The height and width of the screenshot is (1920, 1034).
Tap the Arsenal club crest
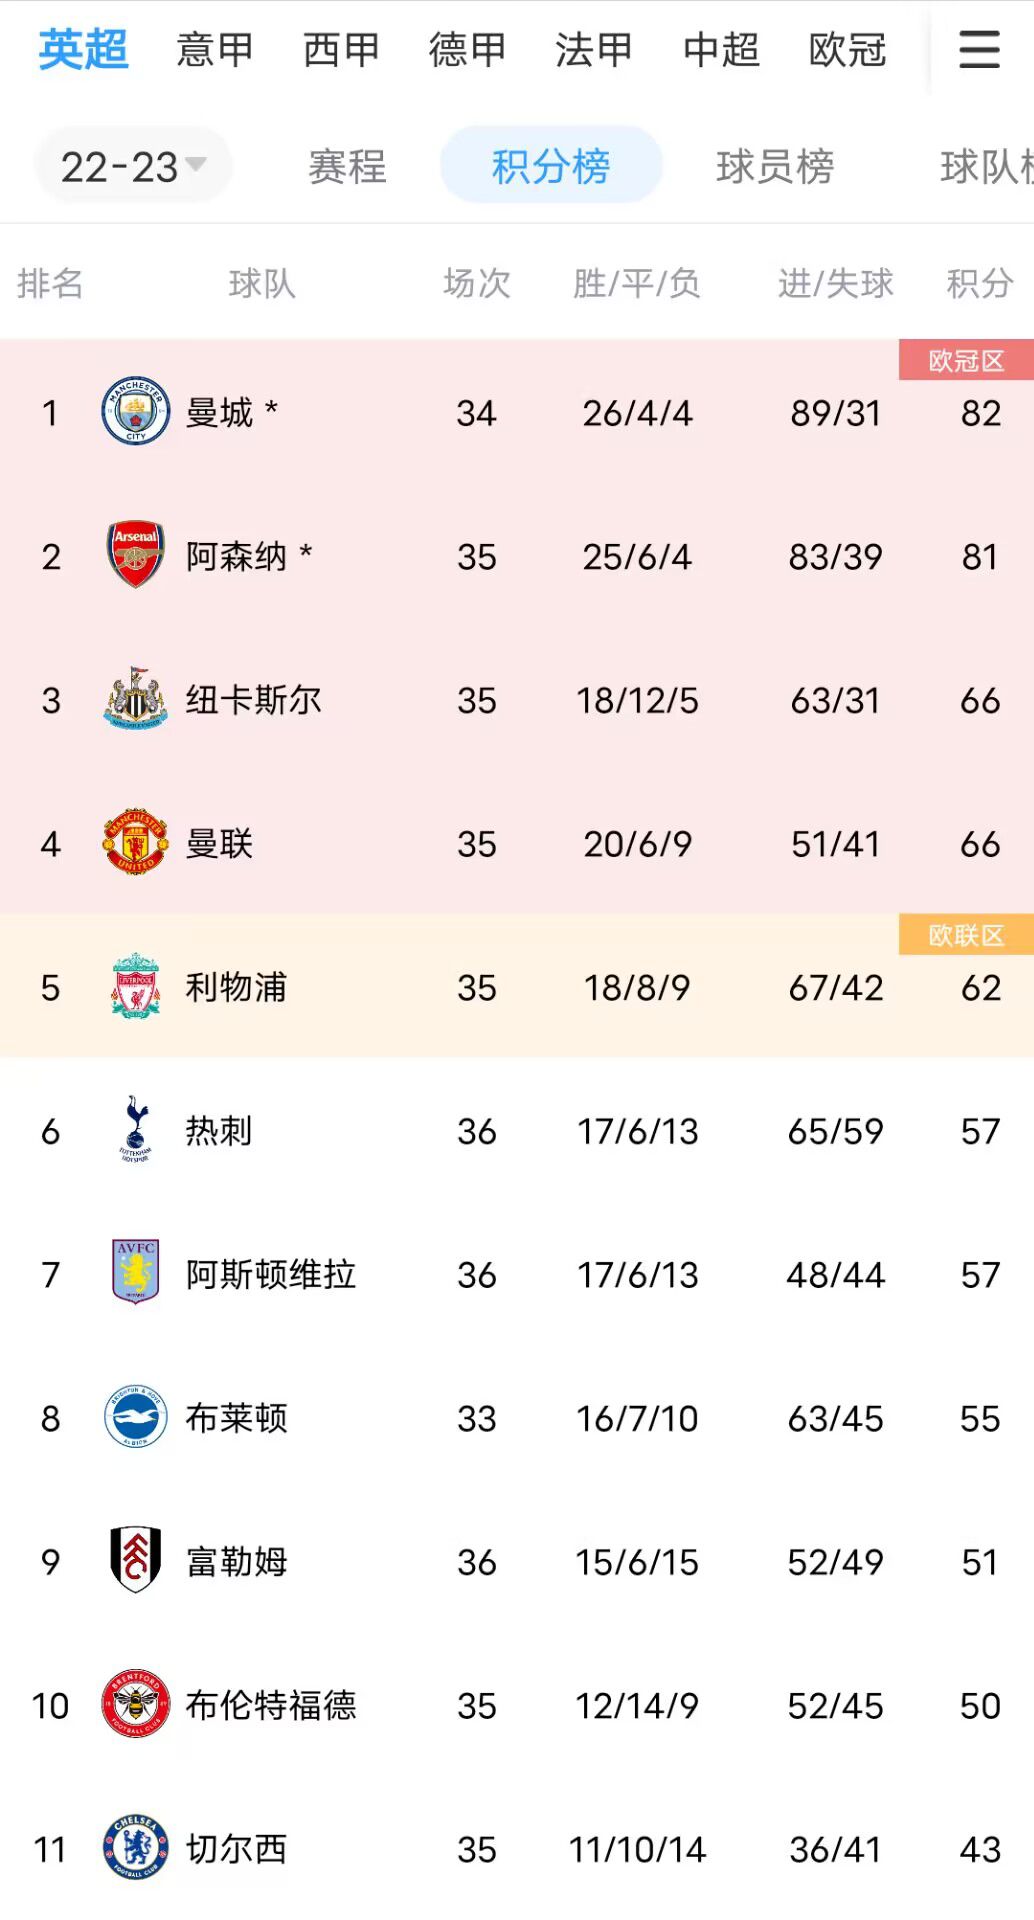coord(136,555)
